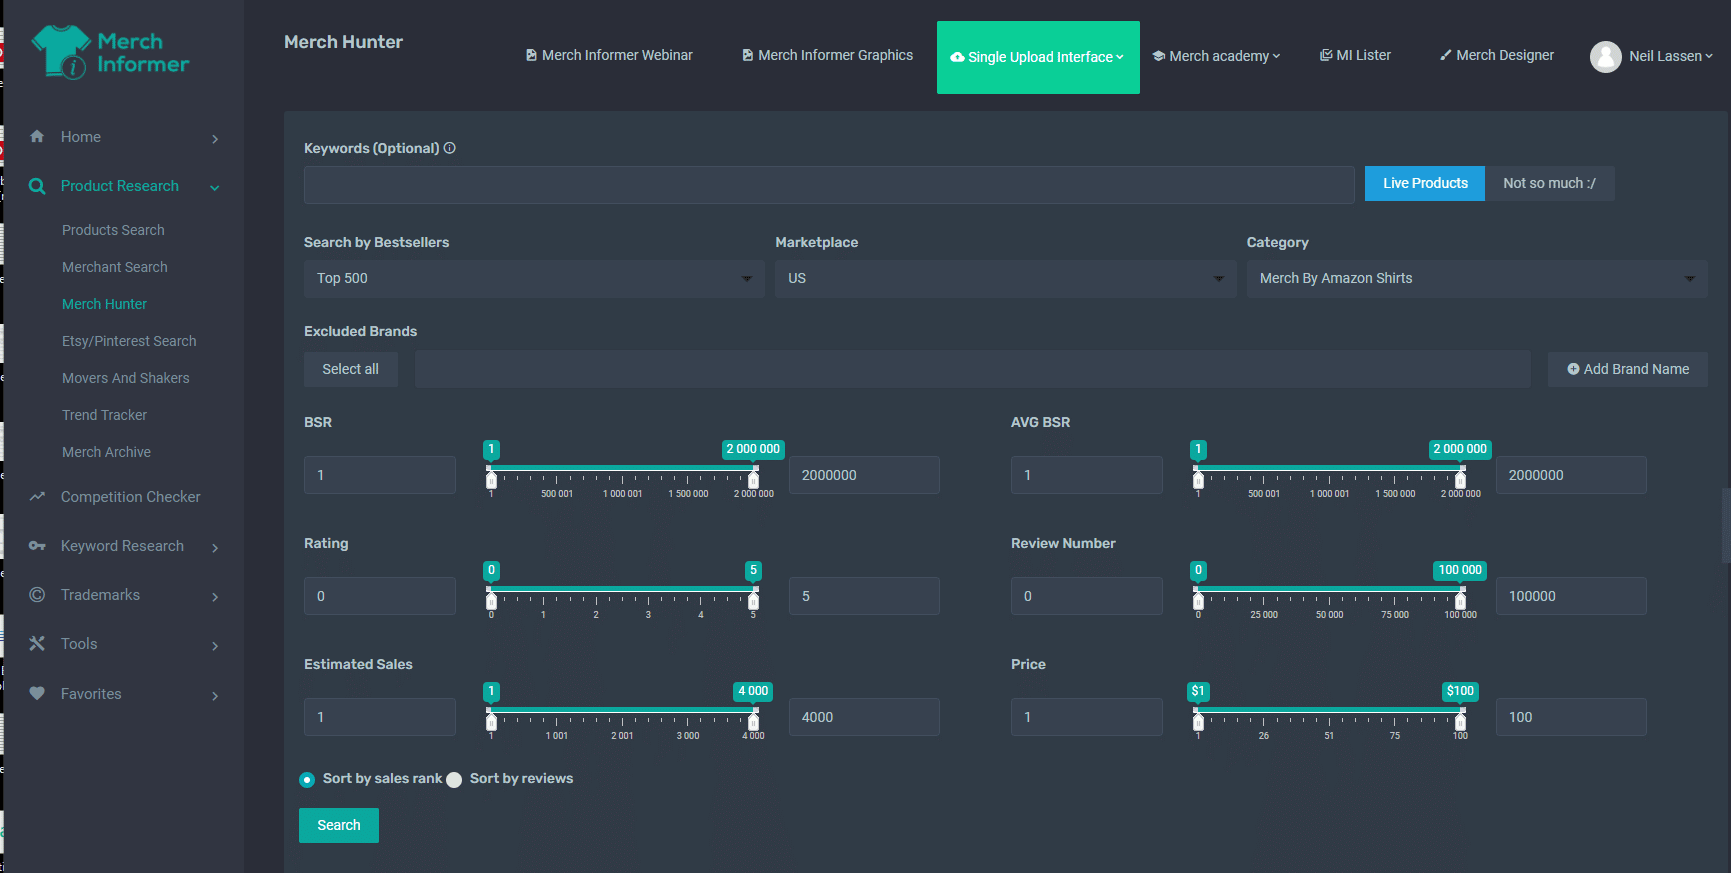Viewport: 1731px width, 873px height.
Task: Expand the Favorites chevron
Action: [x=215, y=695]
